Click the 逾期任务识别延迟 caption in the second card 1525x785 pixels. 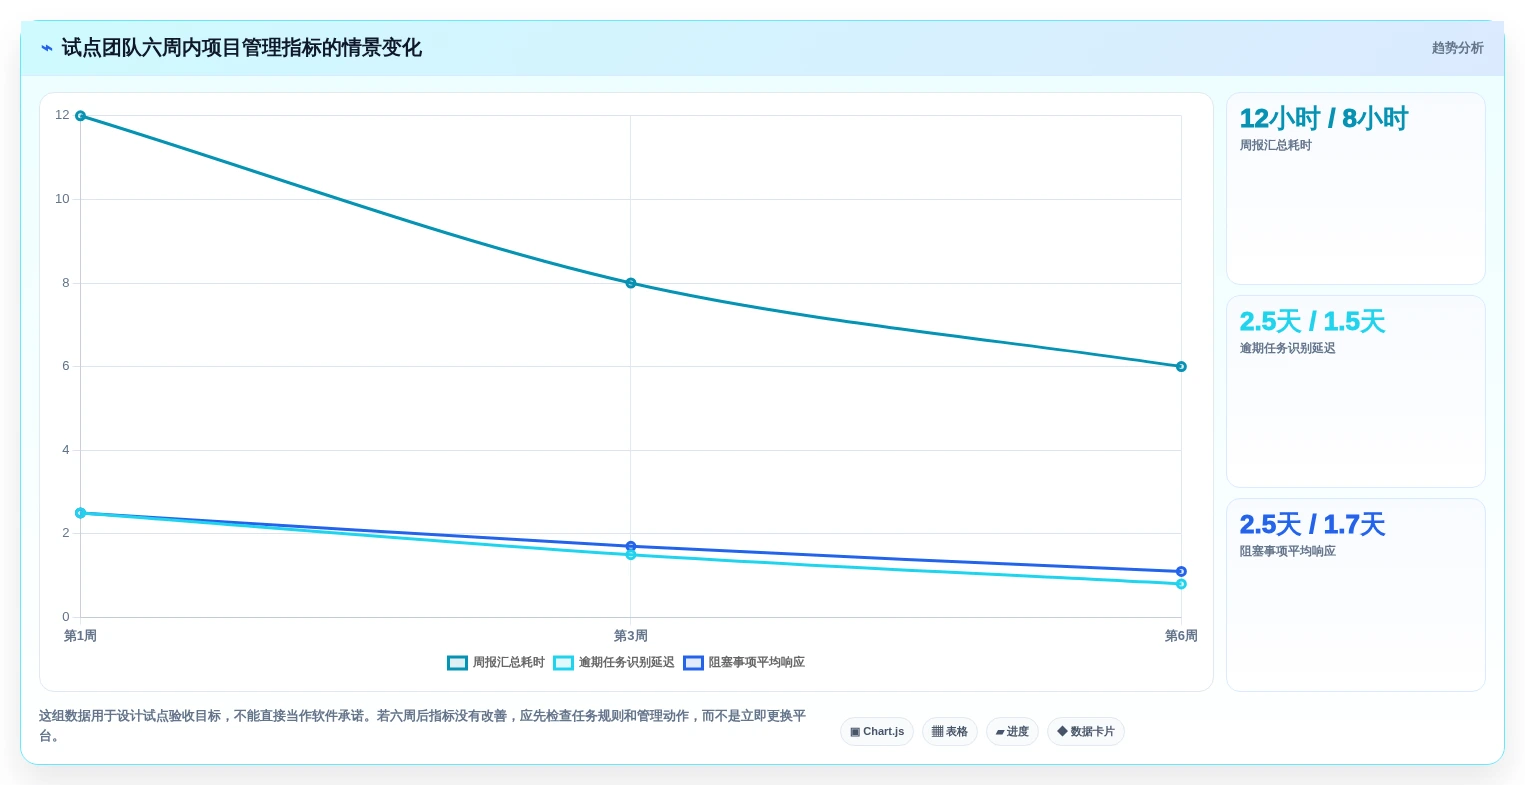[1288, 349]
